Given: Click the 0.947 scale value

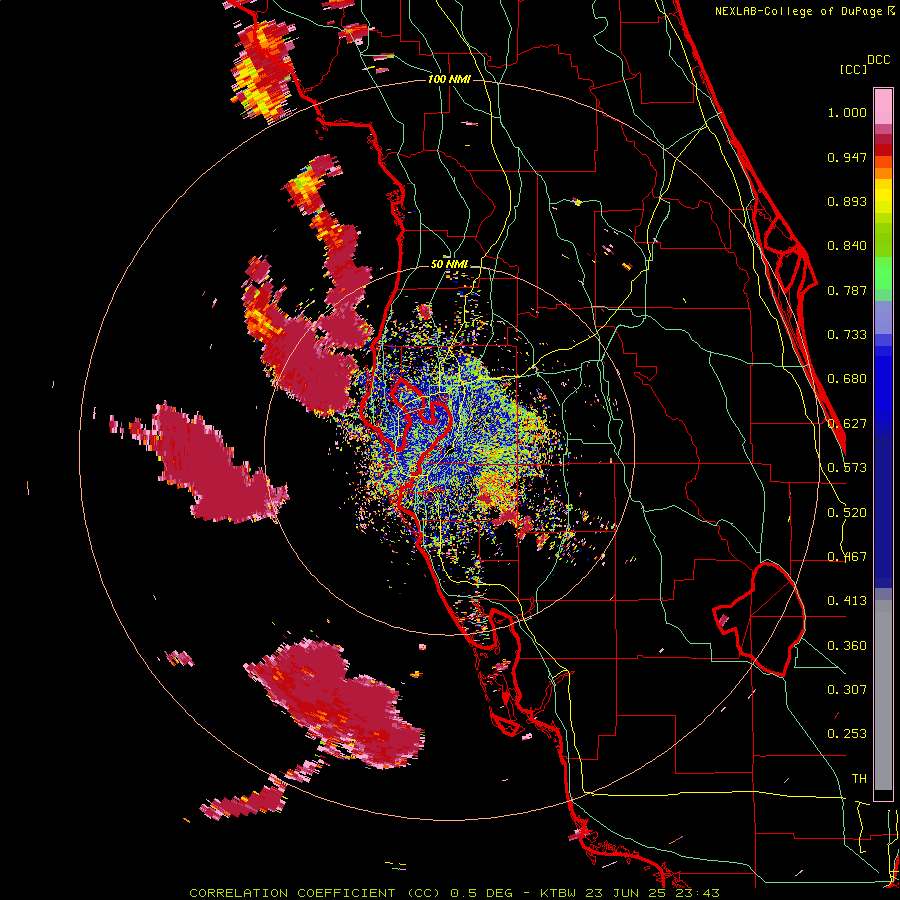Looking at the screenshot, I should click(847, 157).
